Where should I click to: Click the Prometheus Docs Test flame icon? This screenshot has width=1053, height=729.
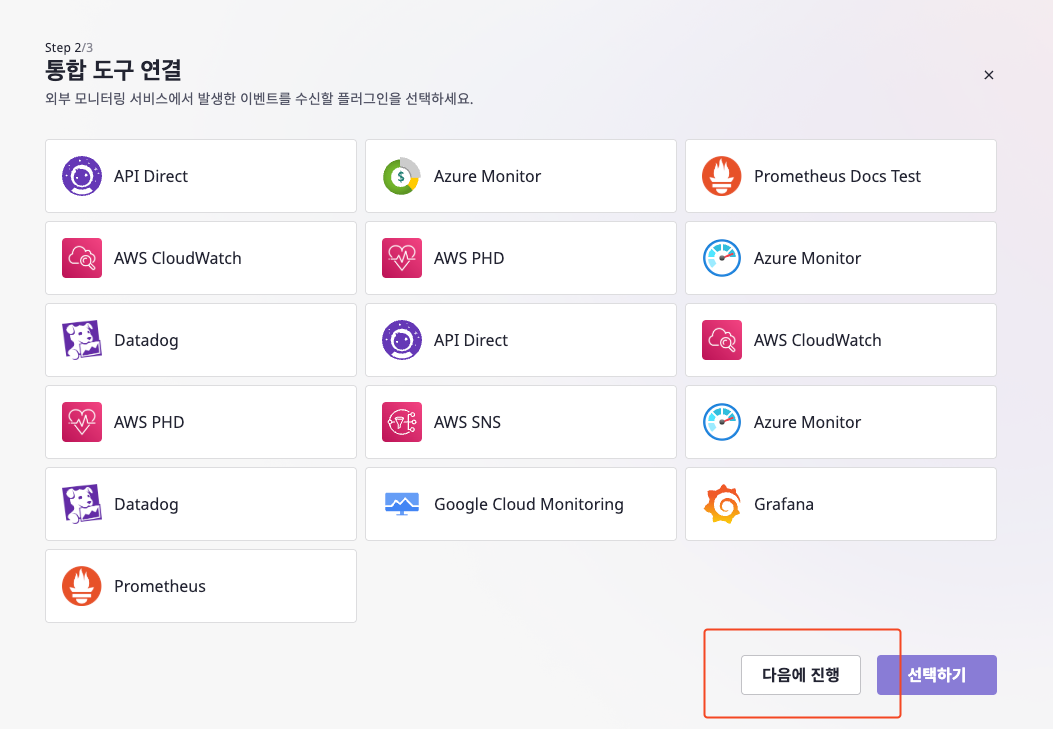pos(722,176)
